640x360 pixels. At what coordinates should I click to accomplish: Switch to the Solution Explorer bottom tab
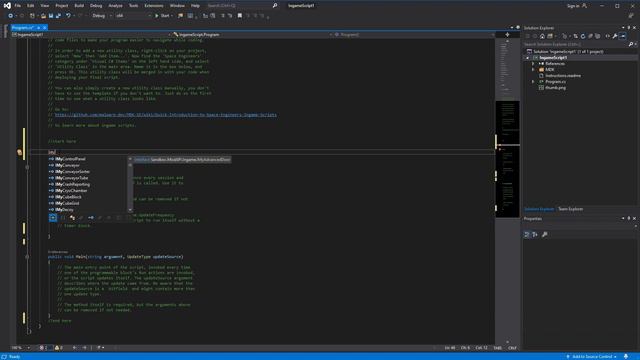pos(539,209)
